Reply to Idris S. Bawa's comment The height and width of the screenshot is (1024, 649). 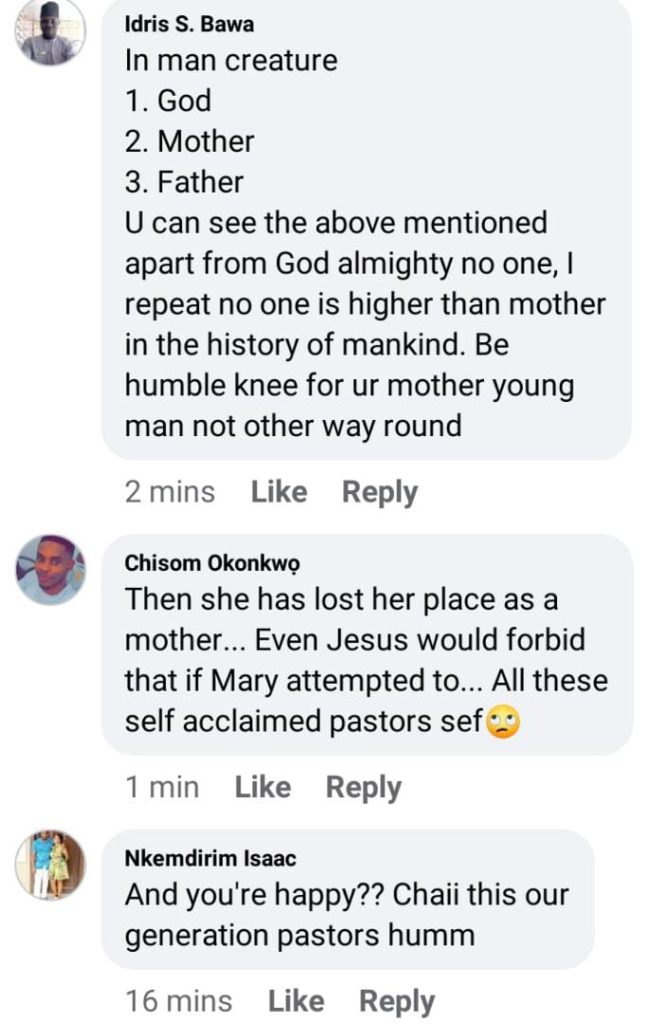[x=379, y=492]
